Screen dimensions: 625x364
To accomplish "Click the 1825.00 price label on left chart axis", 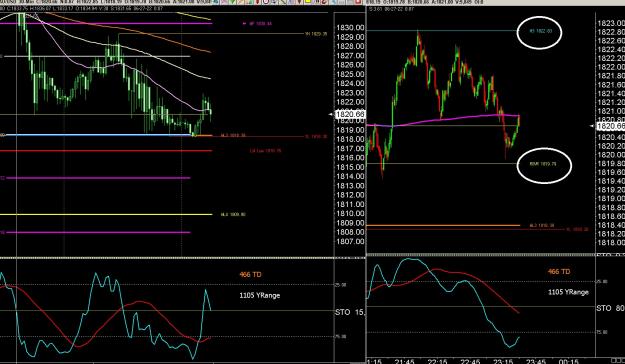I will (x=350, y=75).
